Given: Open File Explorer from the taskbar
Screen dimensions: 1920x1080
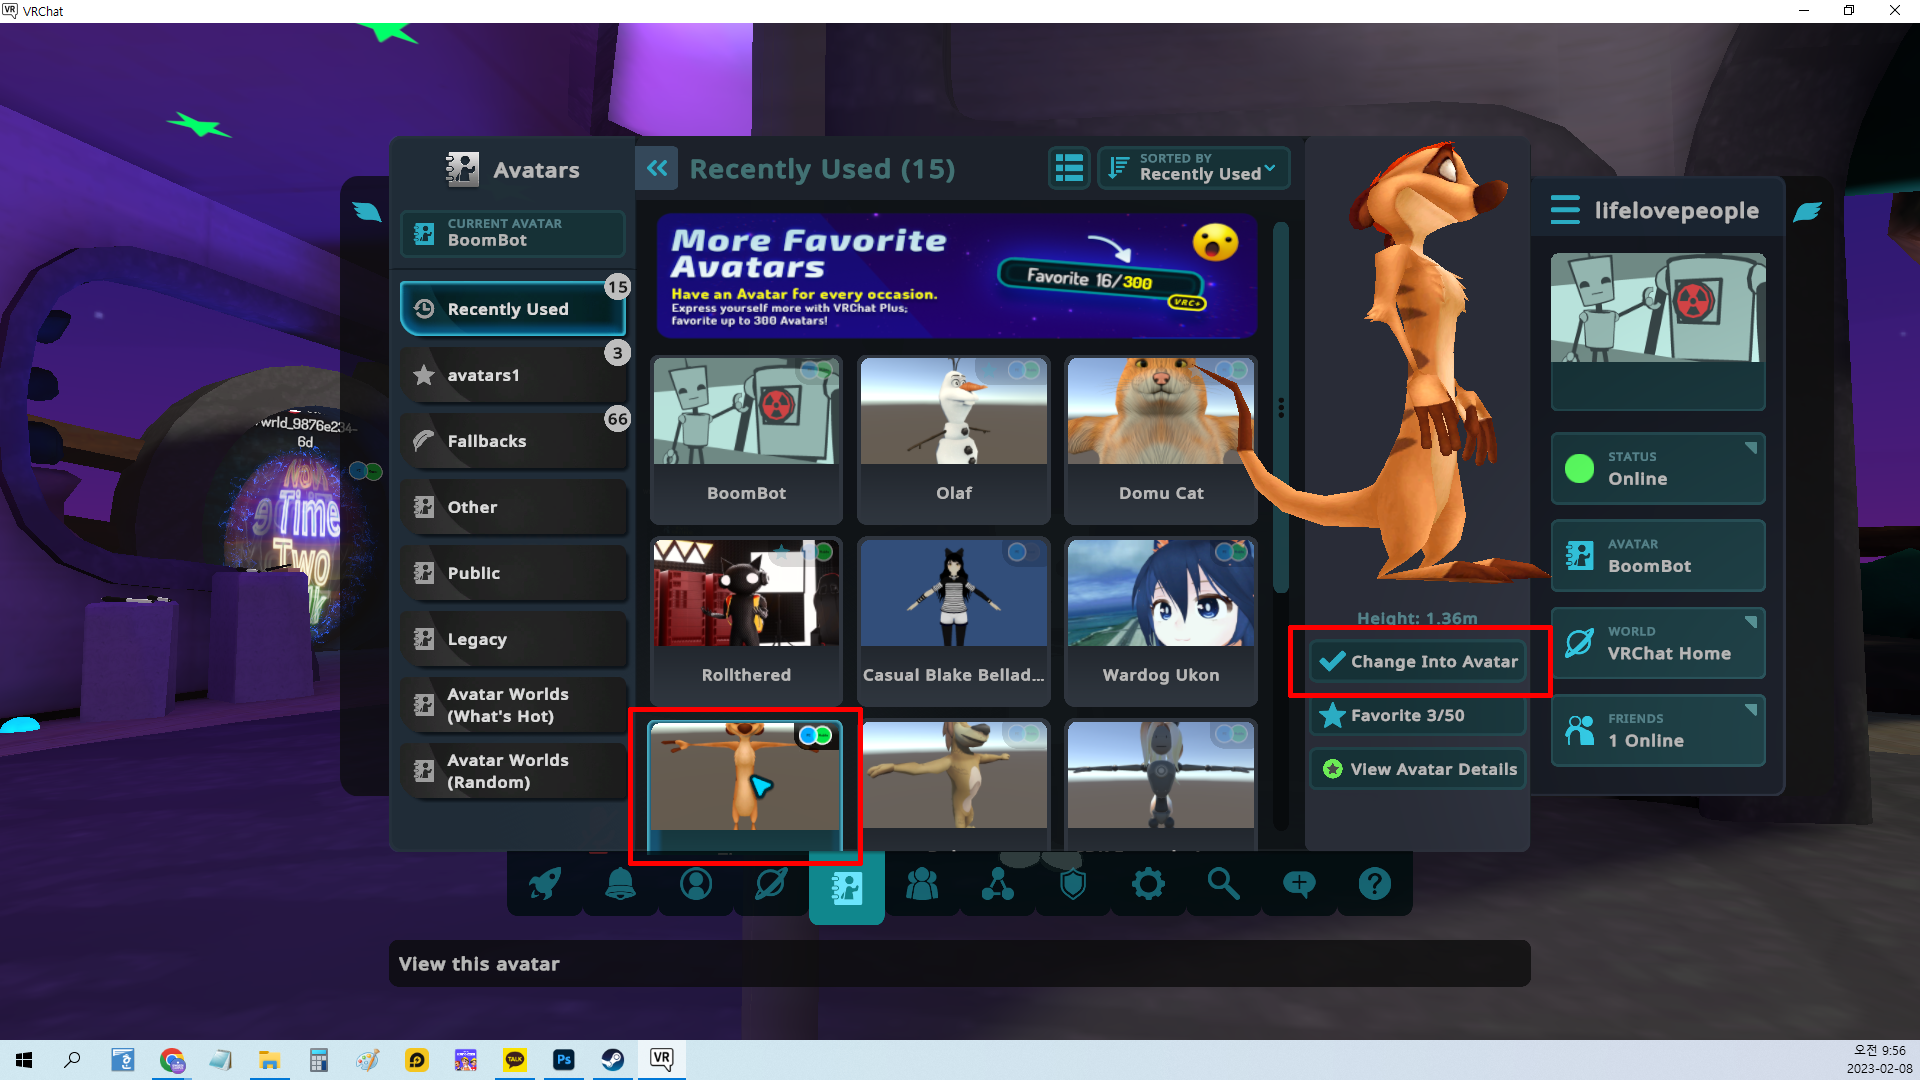Looking at the screenshot, I should coord(269,1060).
